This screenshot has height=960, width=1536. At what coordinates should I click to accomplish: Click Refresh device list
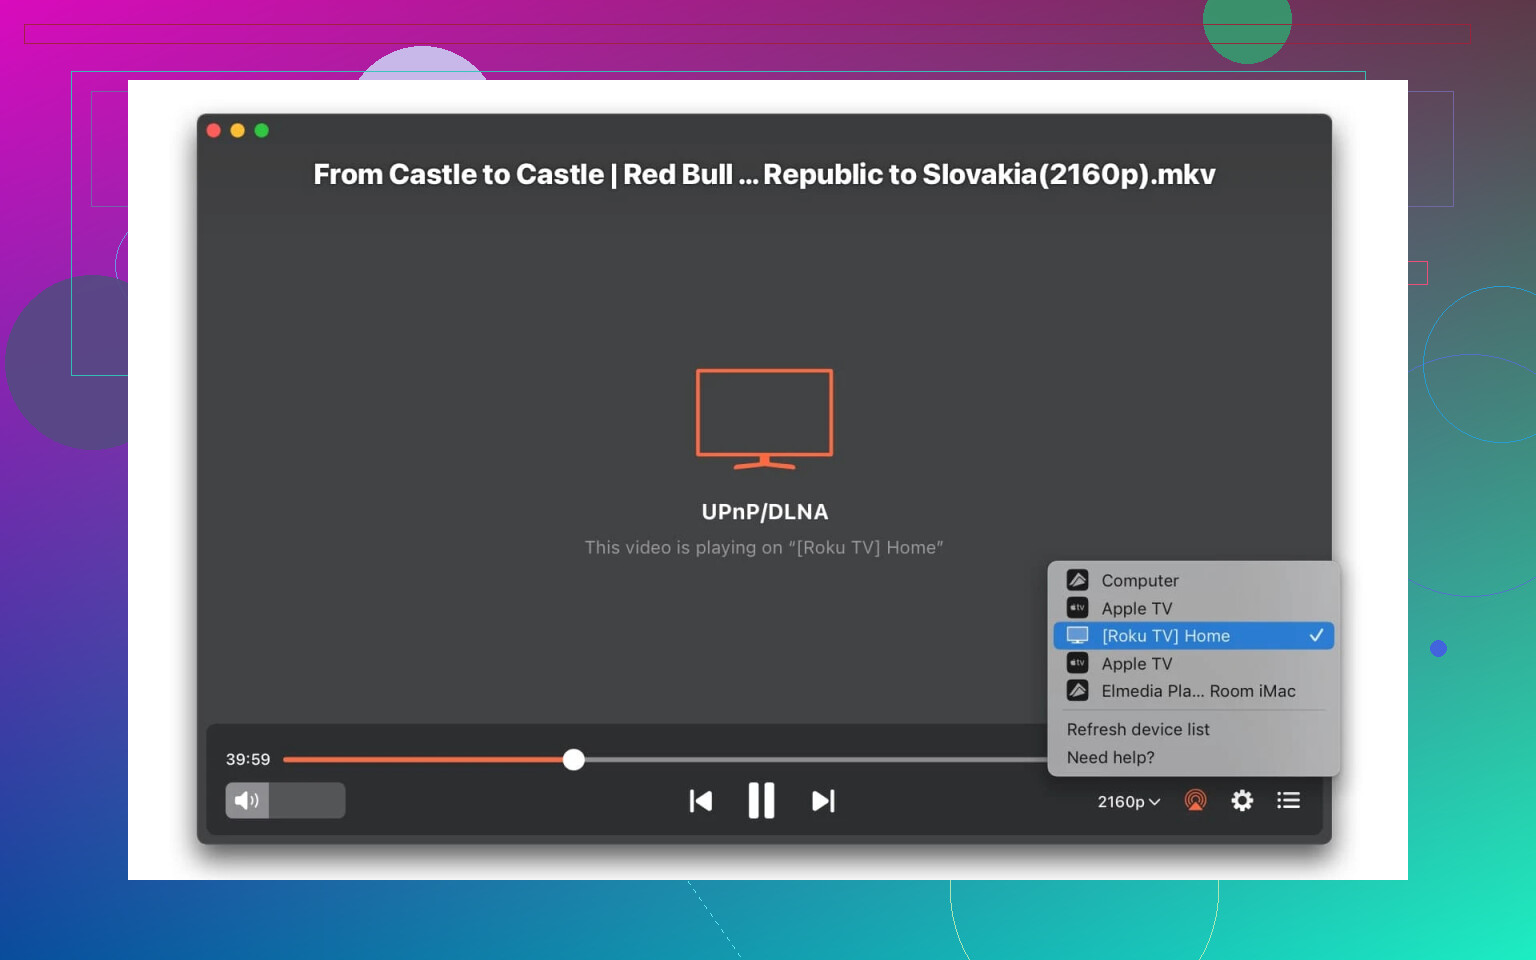[x=1138, y=729]
